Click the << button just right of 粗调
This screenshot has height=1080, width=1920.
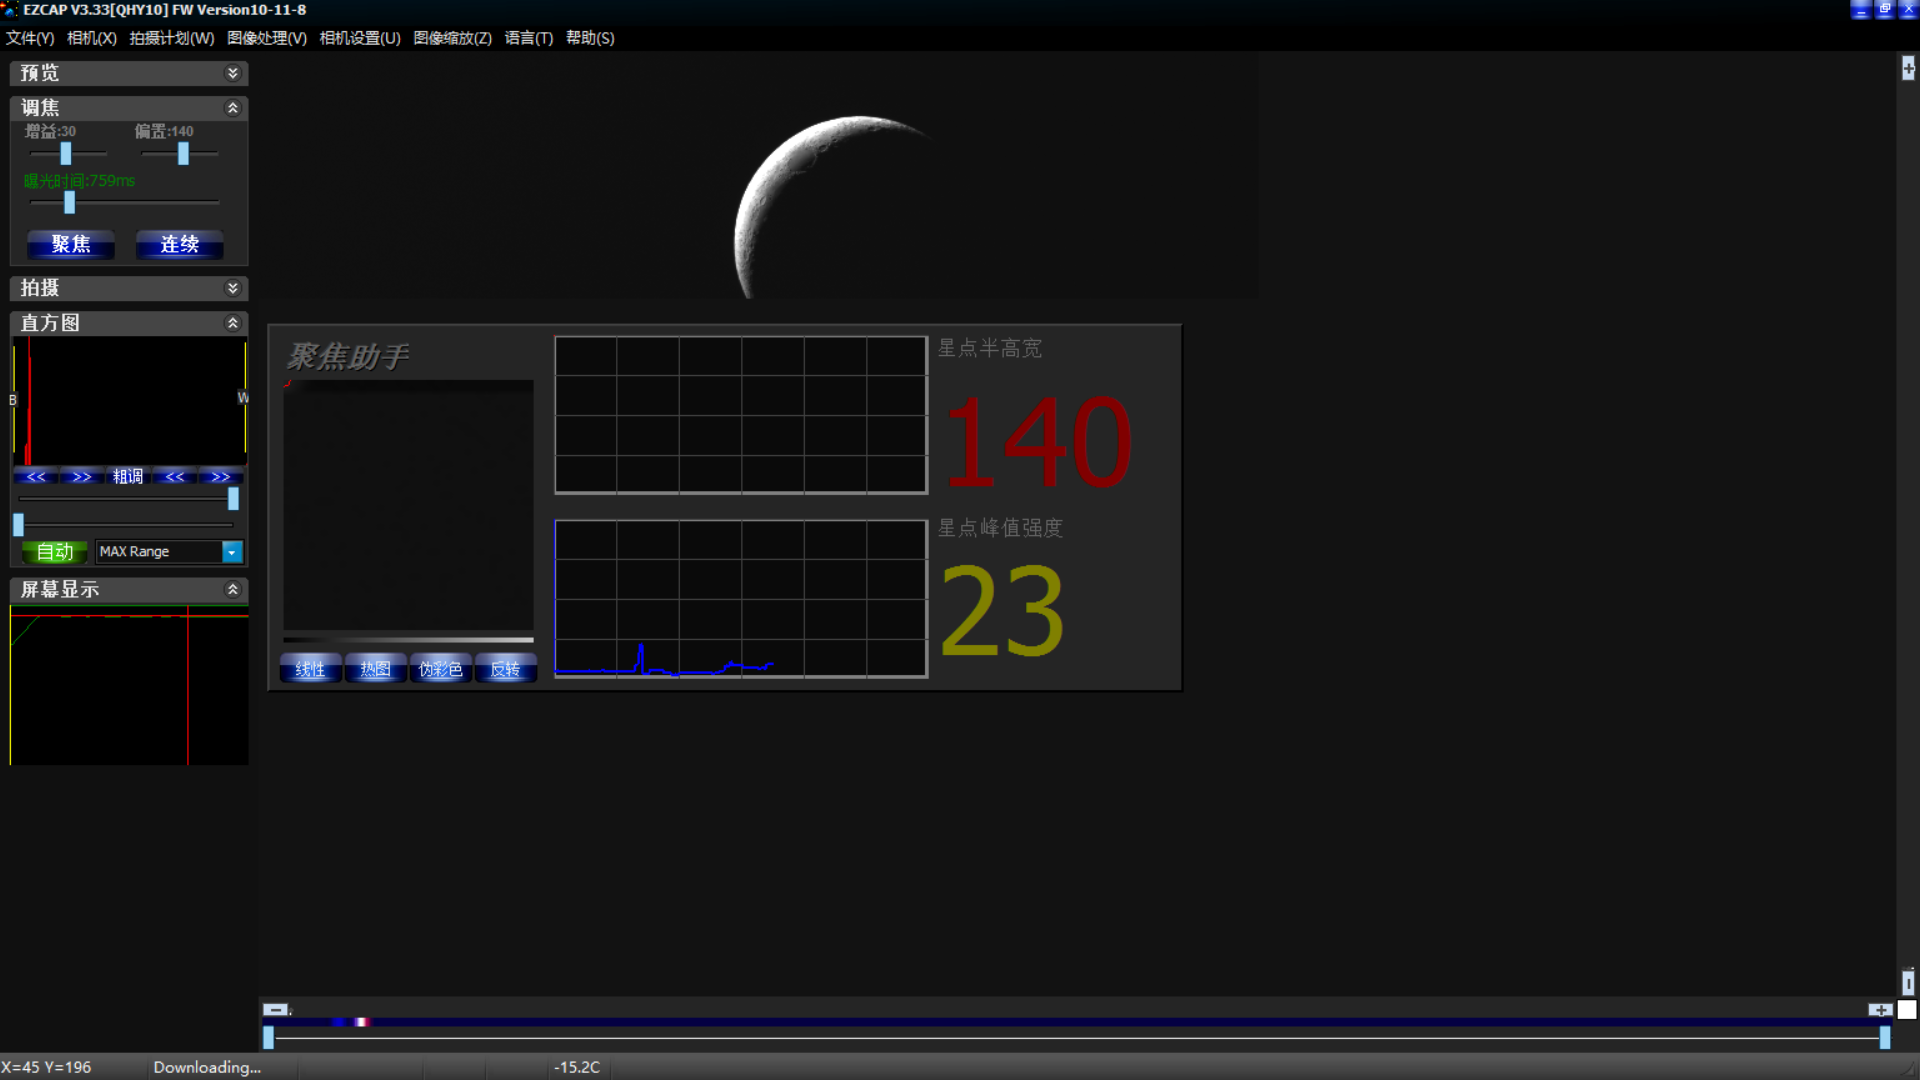(x=175, y=477)
